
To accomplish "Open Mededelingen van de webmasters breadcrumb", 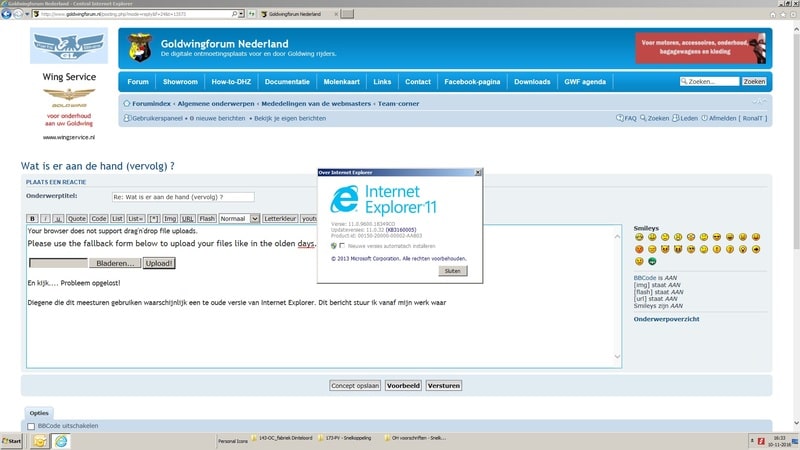I will [316, 104].
